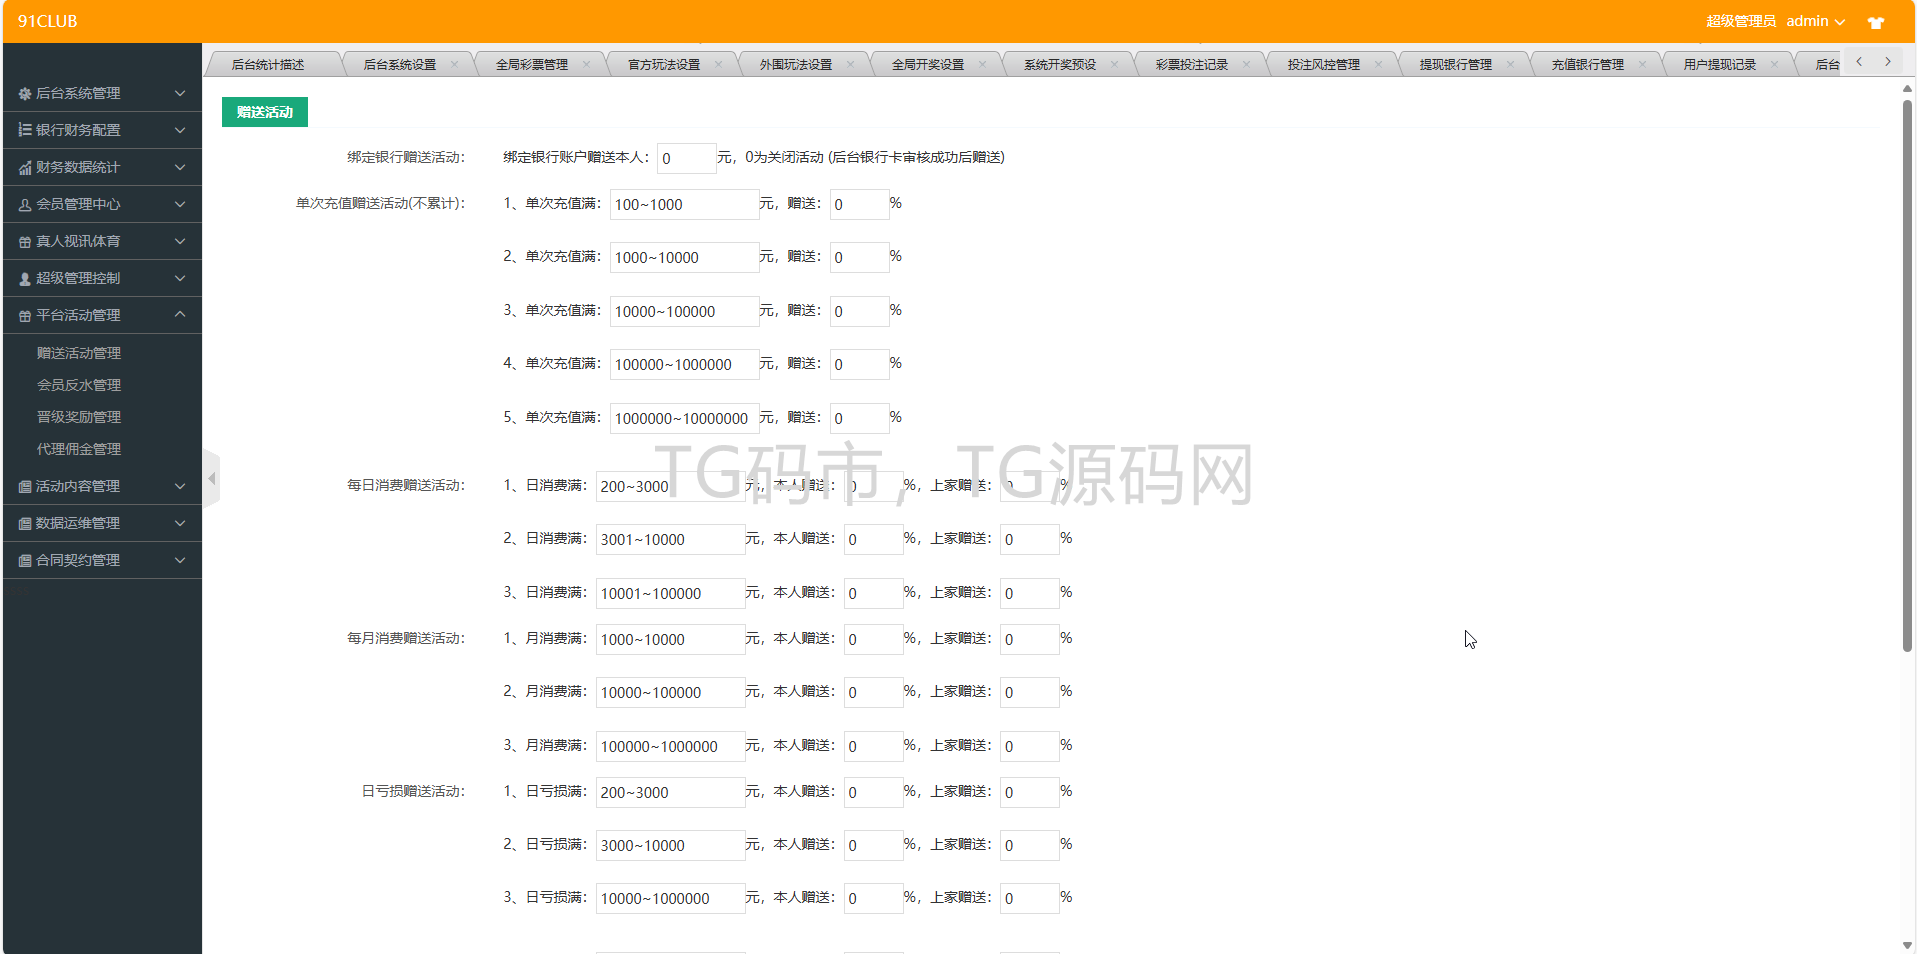Expand the 银行财务配置 menu chevron
Image resolution: width=1917 pixels, height=954 pixels.
tap(180, 130)
